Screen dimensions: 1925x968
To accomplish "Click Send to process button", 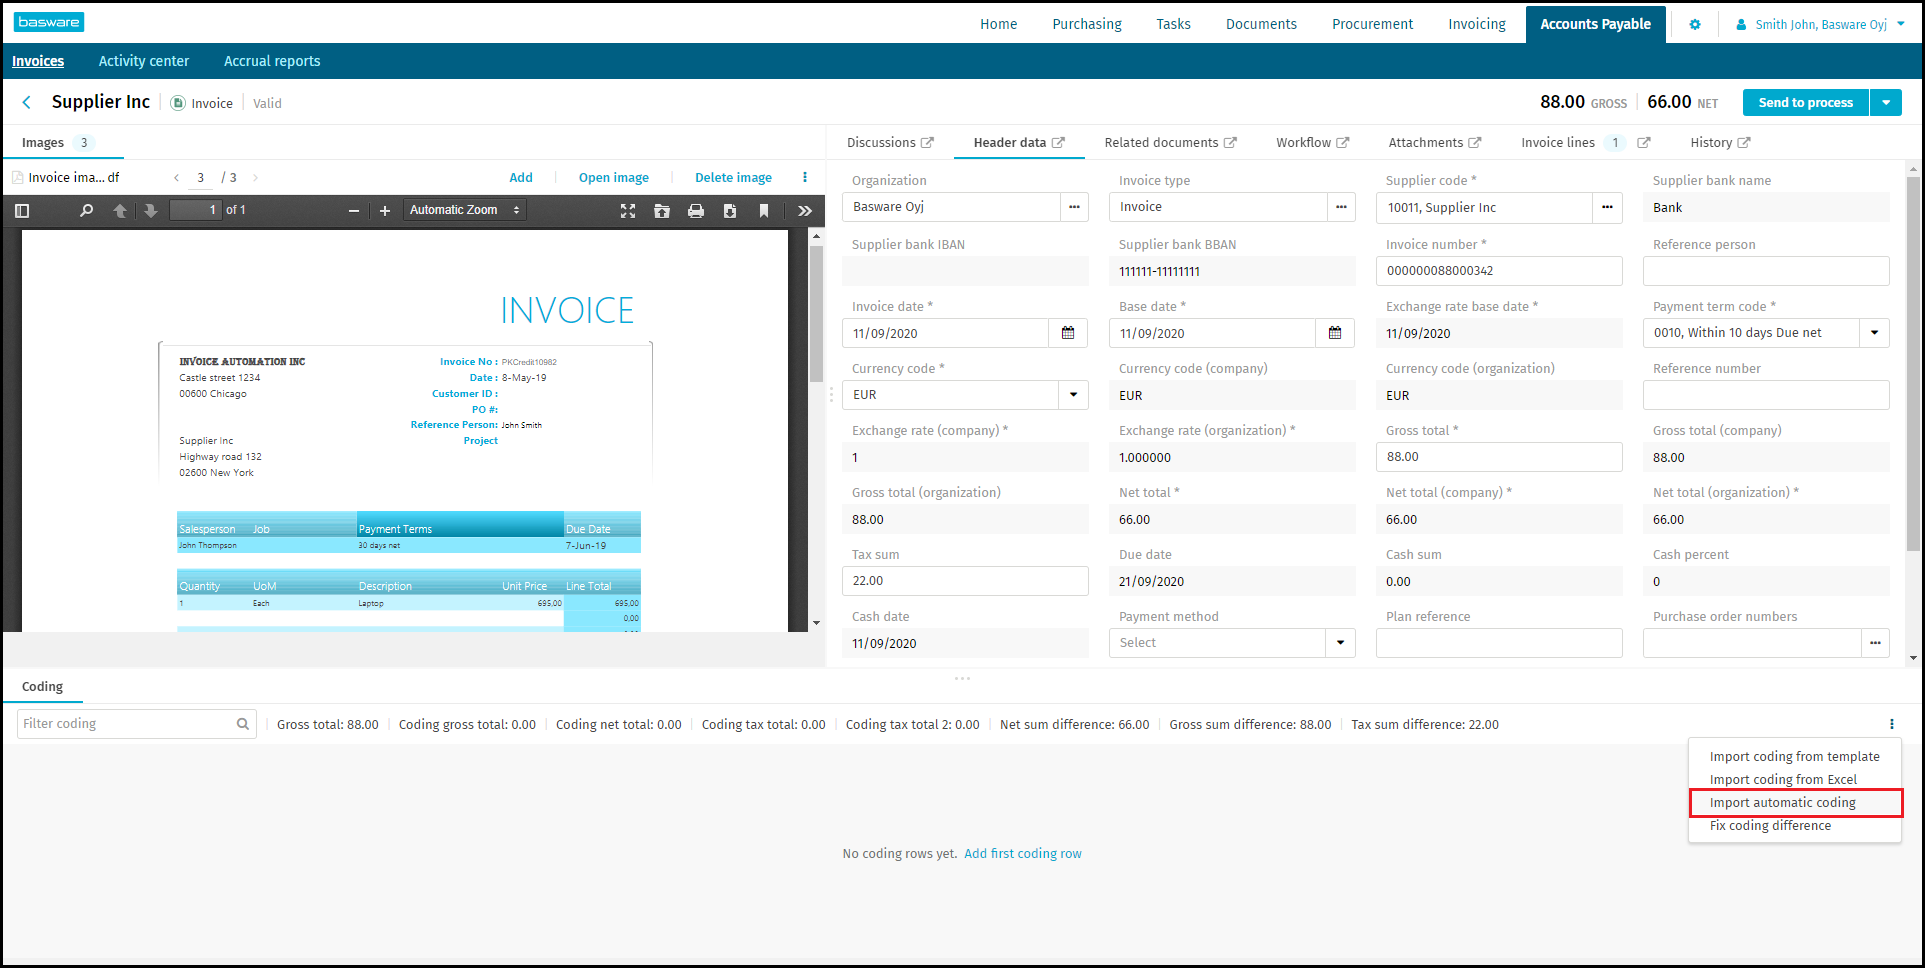I will (x=1806, y=102).
